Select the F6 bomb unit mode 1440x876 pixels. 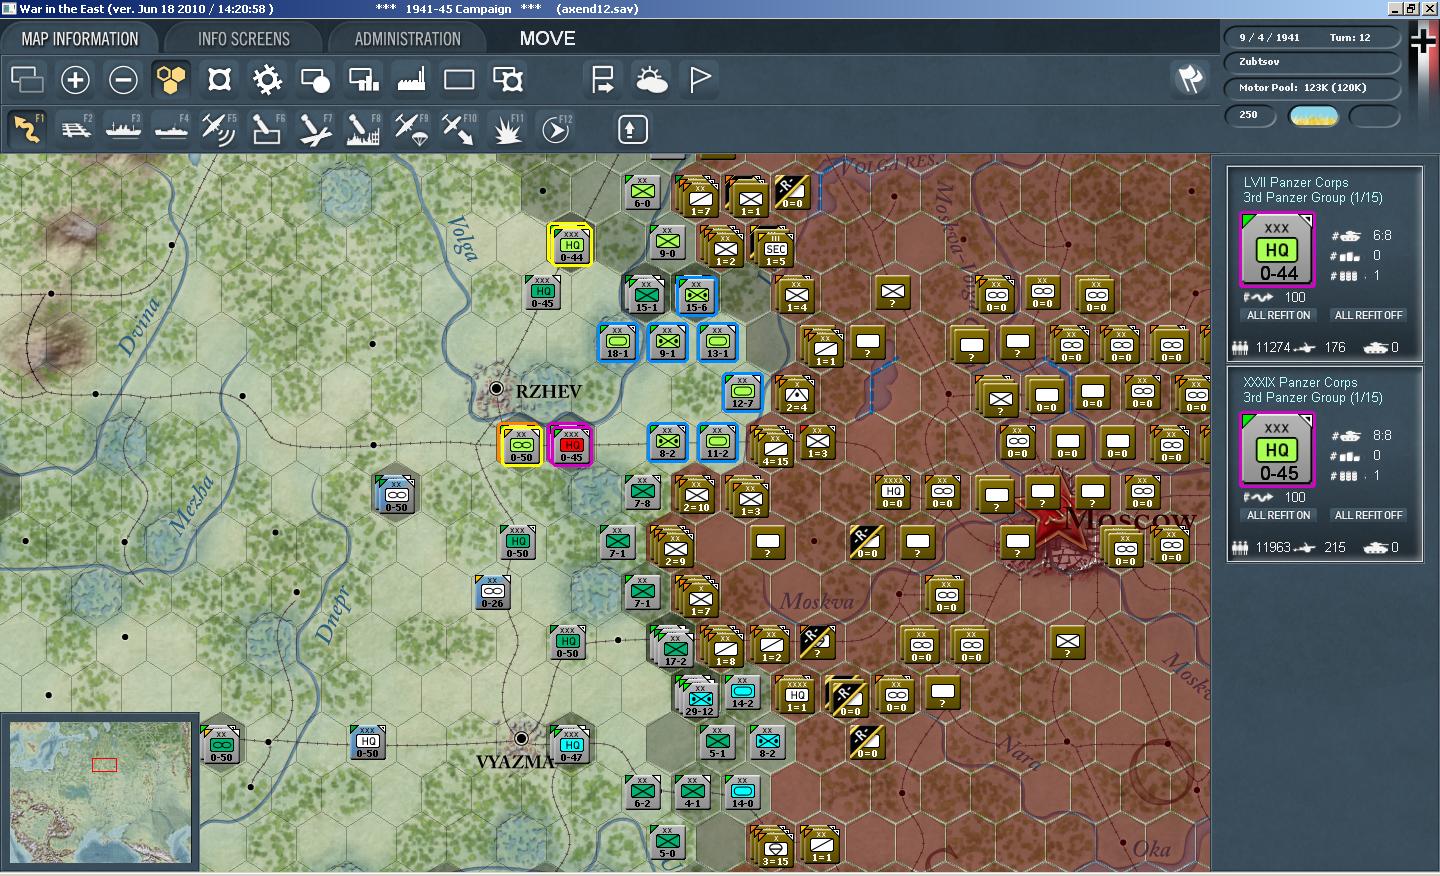[x=267, y=129]
